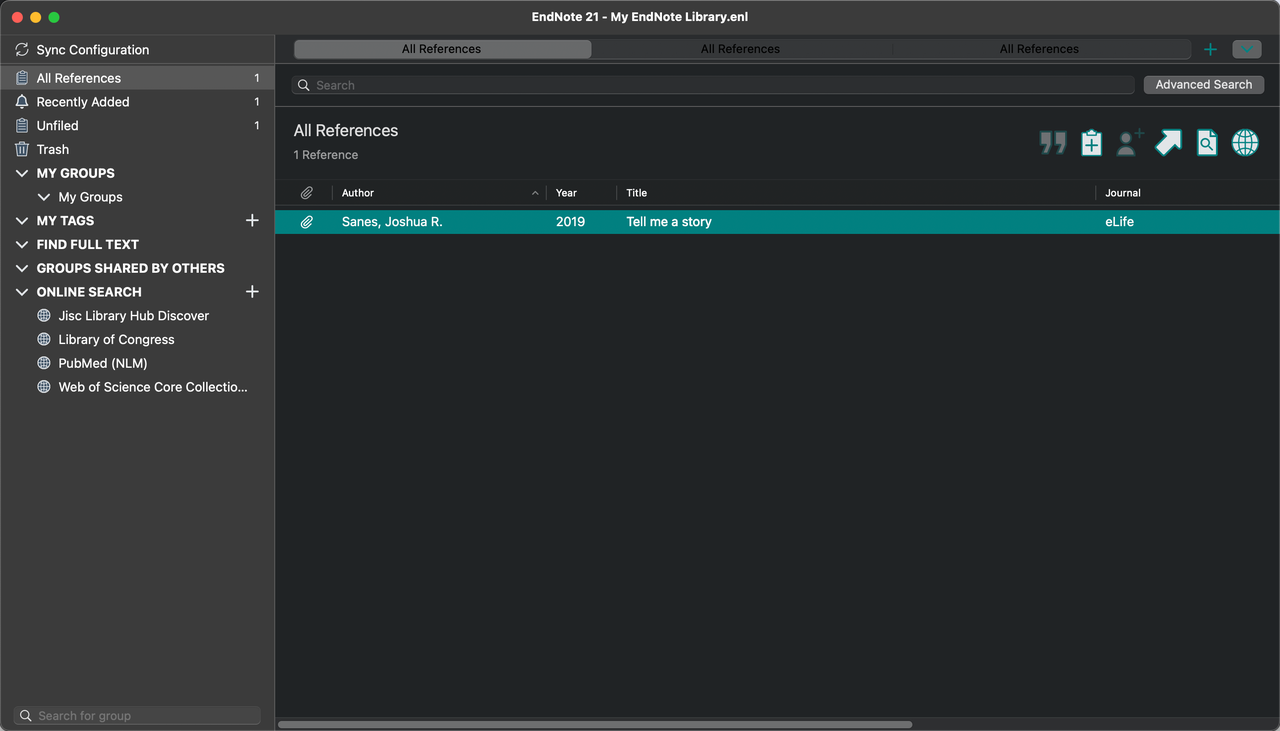Click the Advanced Search button
Image resolution: width=1280 pixels, height=731 pixels.
[1204, 85]
